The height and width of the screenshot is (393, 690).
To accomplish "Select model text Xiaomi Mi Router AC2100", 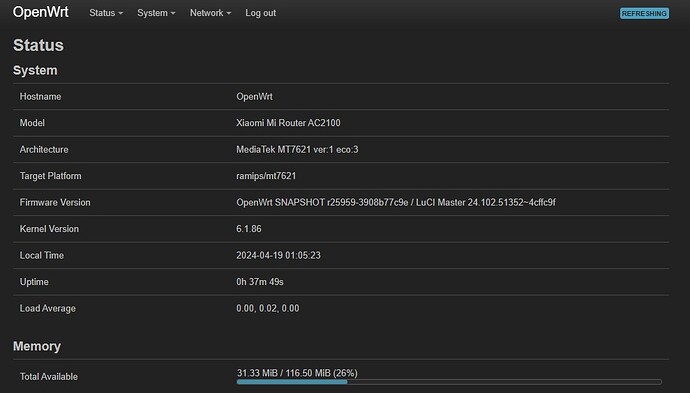I will click(x=288, y=123).
